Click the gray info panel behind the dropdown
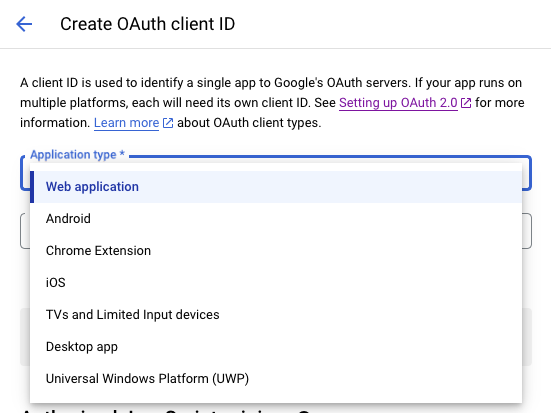This screenshot has height=413, width=551. point(527,337)
